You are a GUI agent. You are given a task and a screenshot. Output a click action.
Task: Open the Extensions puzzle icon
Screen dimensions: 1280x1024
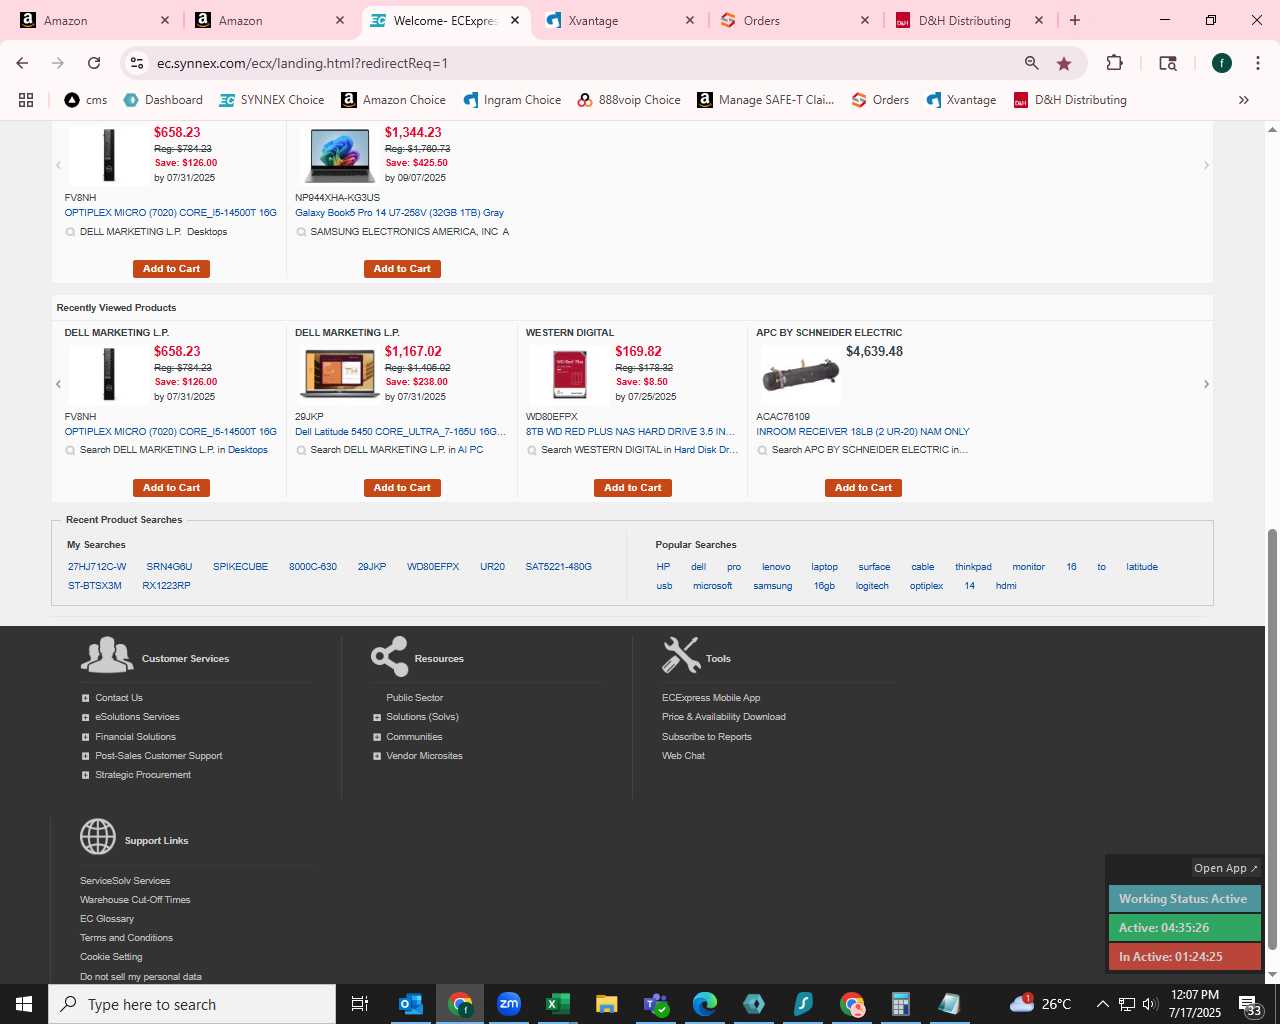tap(1114, 63)
